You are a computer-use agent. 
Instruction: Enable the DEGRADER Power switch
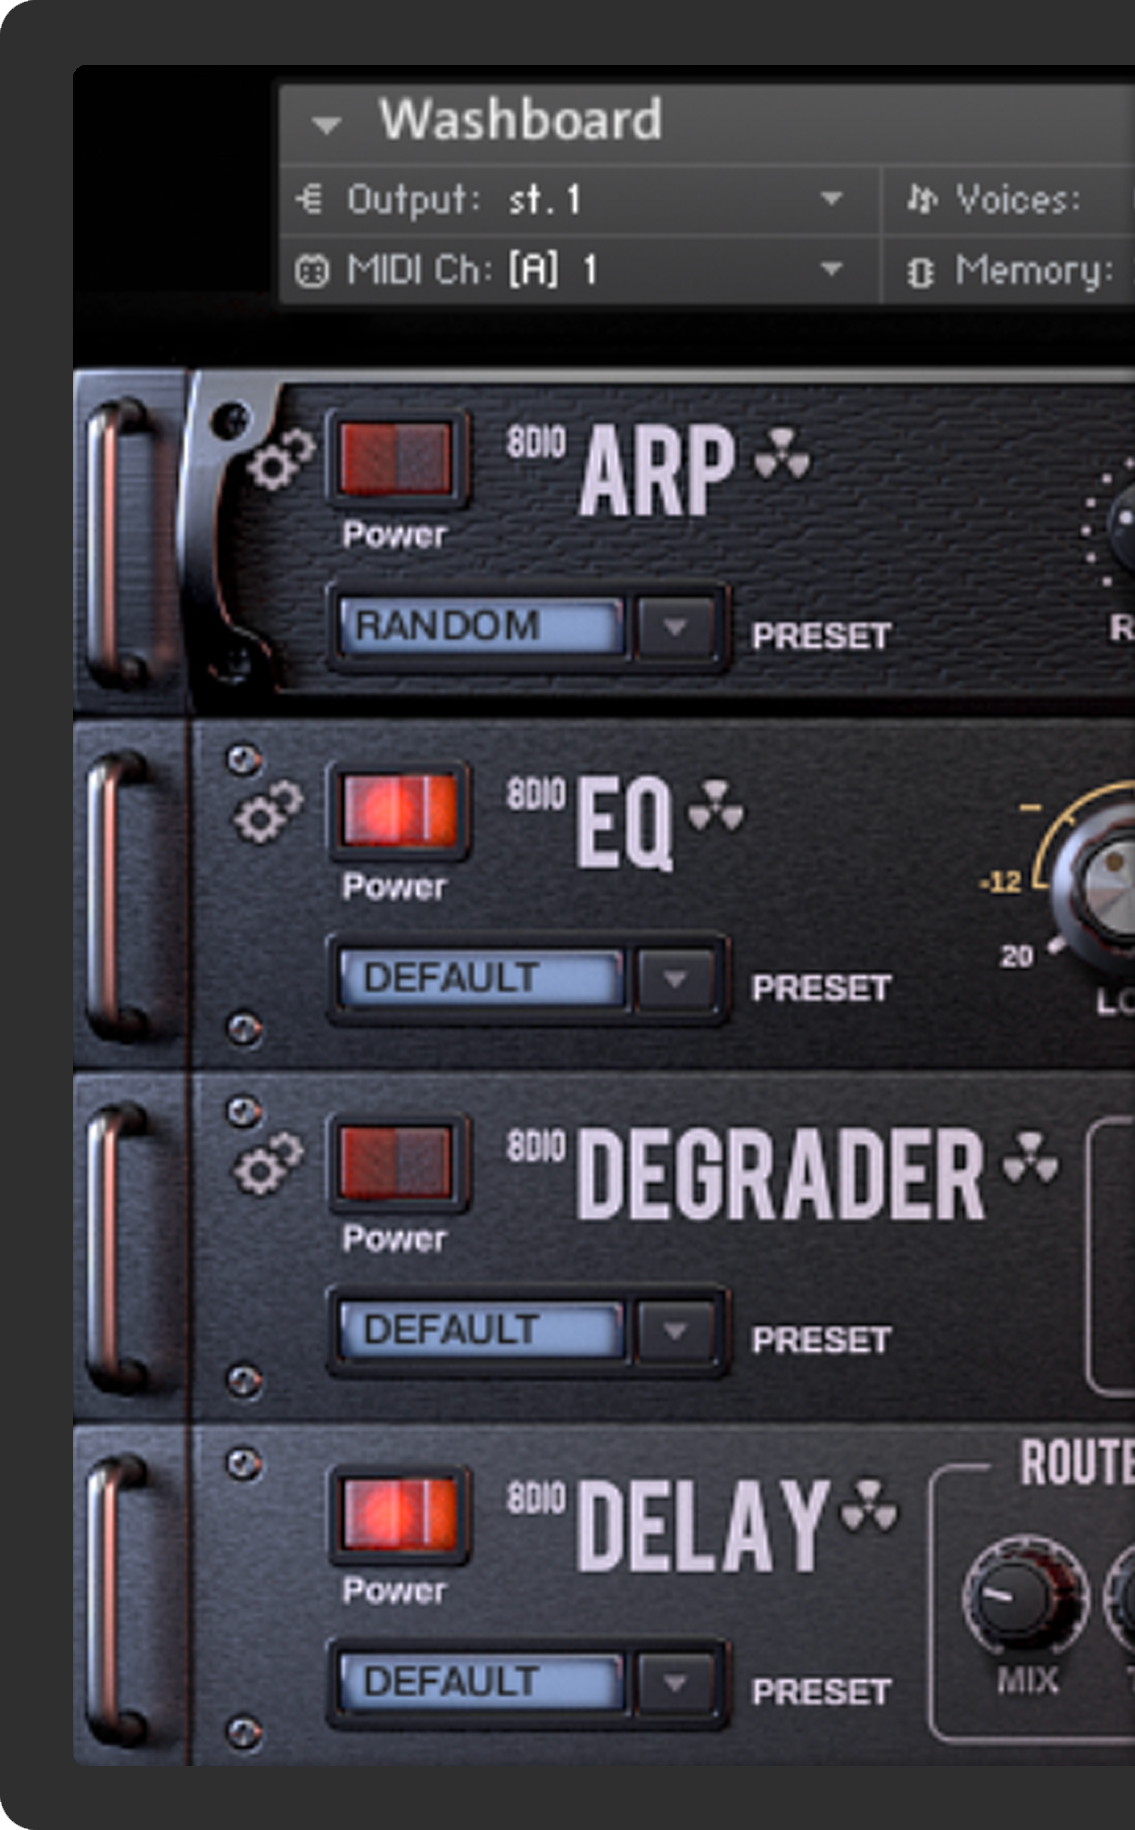click(x=397, y=1162)
